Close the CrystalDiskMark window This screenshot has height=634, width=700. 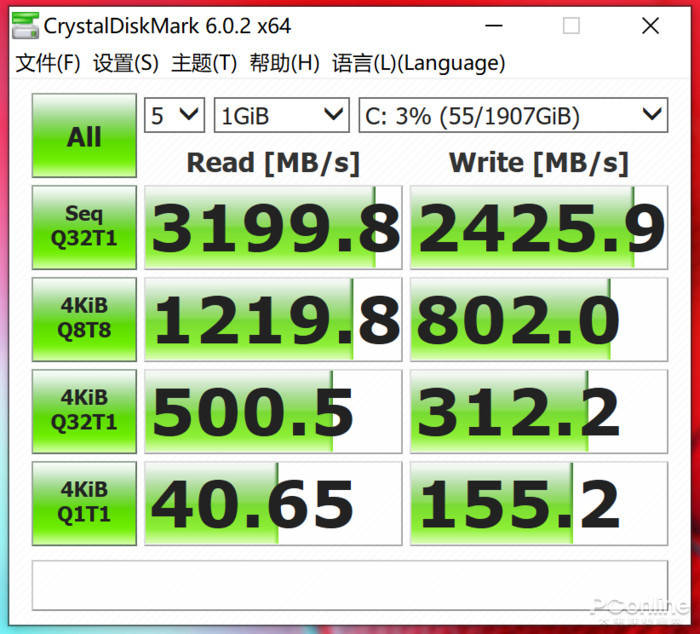[x=650, y=26]
